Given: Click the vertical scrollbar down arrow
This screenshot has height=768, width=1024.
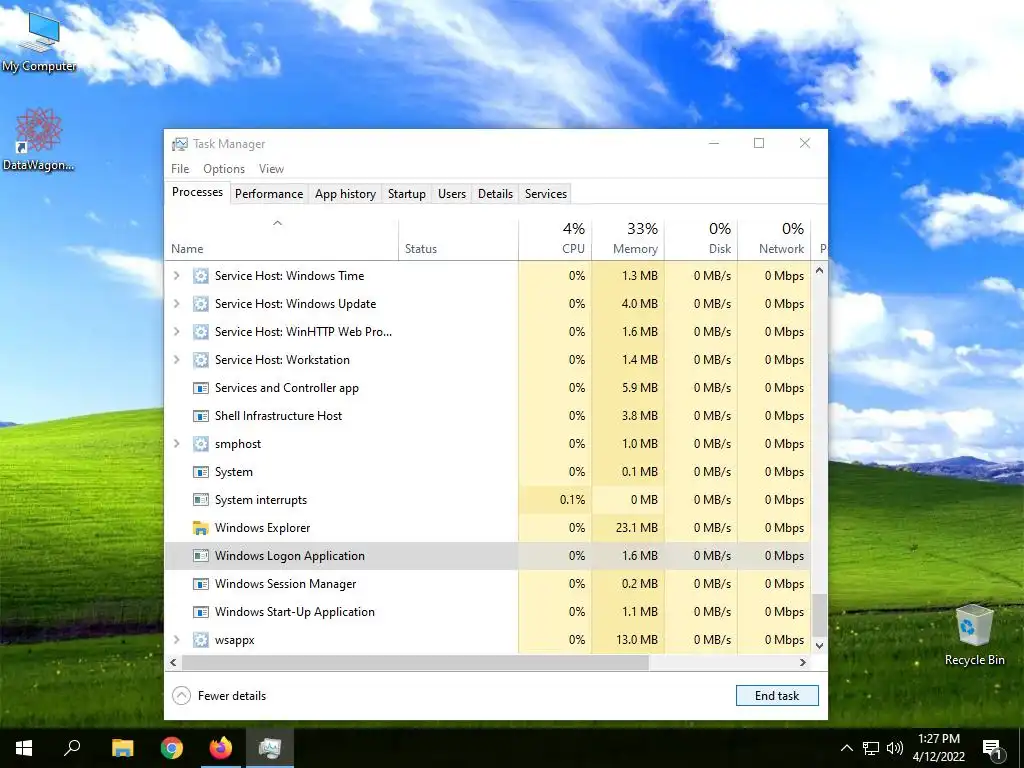Looking at the screenshot, I should click(820, 645).
